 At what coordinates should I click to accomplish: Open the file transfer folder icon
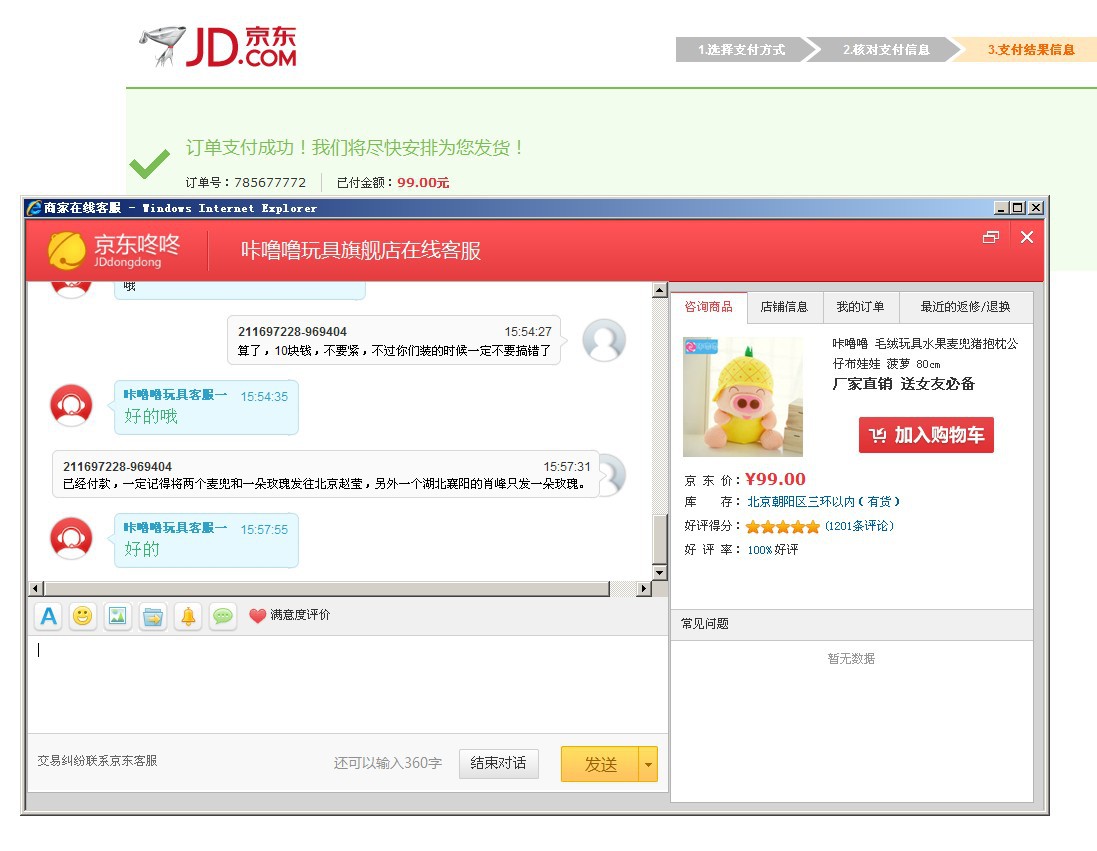[x=152, y=617]
